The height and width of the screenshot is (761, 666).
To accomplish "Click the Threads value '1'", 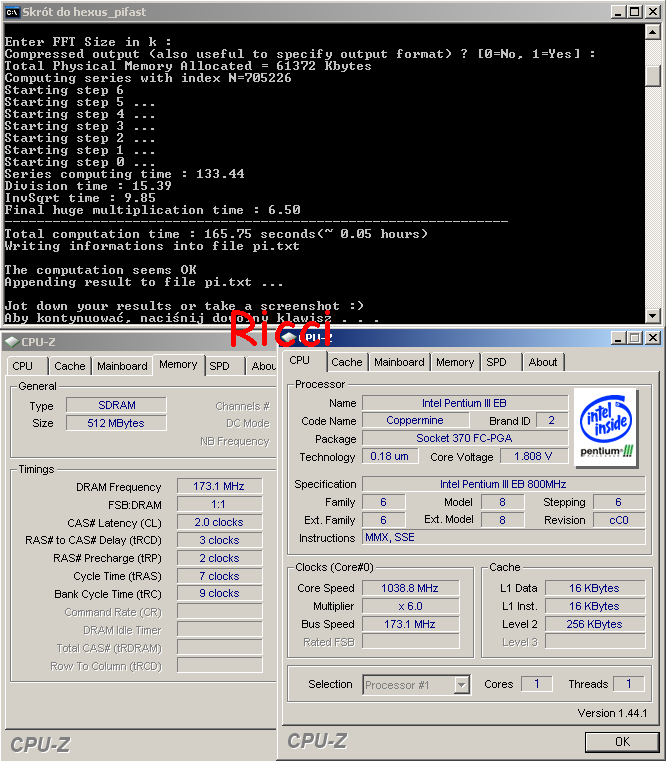I will pyautogui.click(x=629, y=684).
